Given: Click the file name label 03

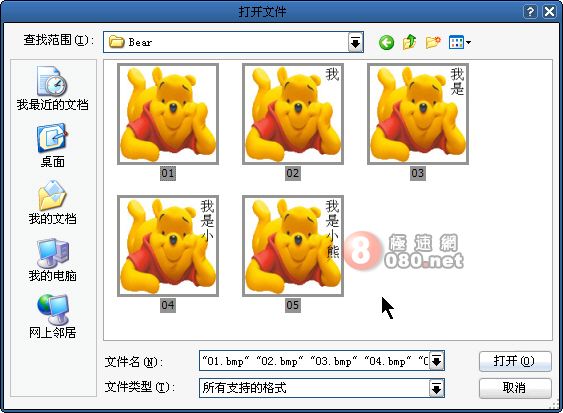Looking at the screenshot, I should click(x=418, y=173).
